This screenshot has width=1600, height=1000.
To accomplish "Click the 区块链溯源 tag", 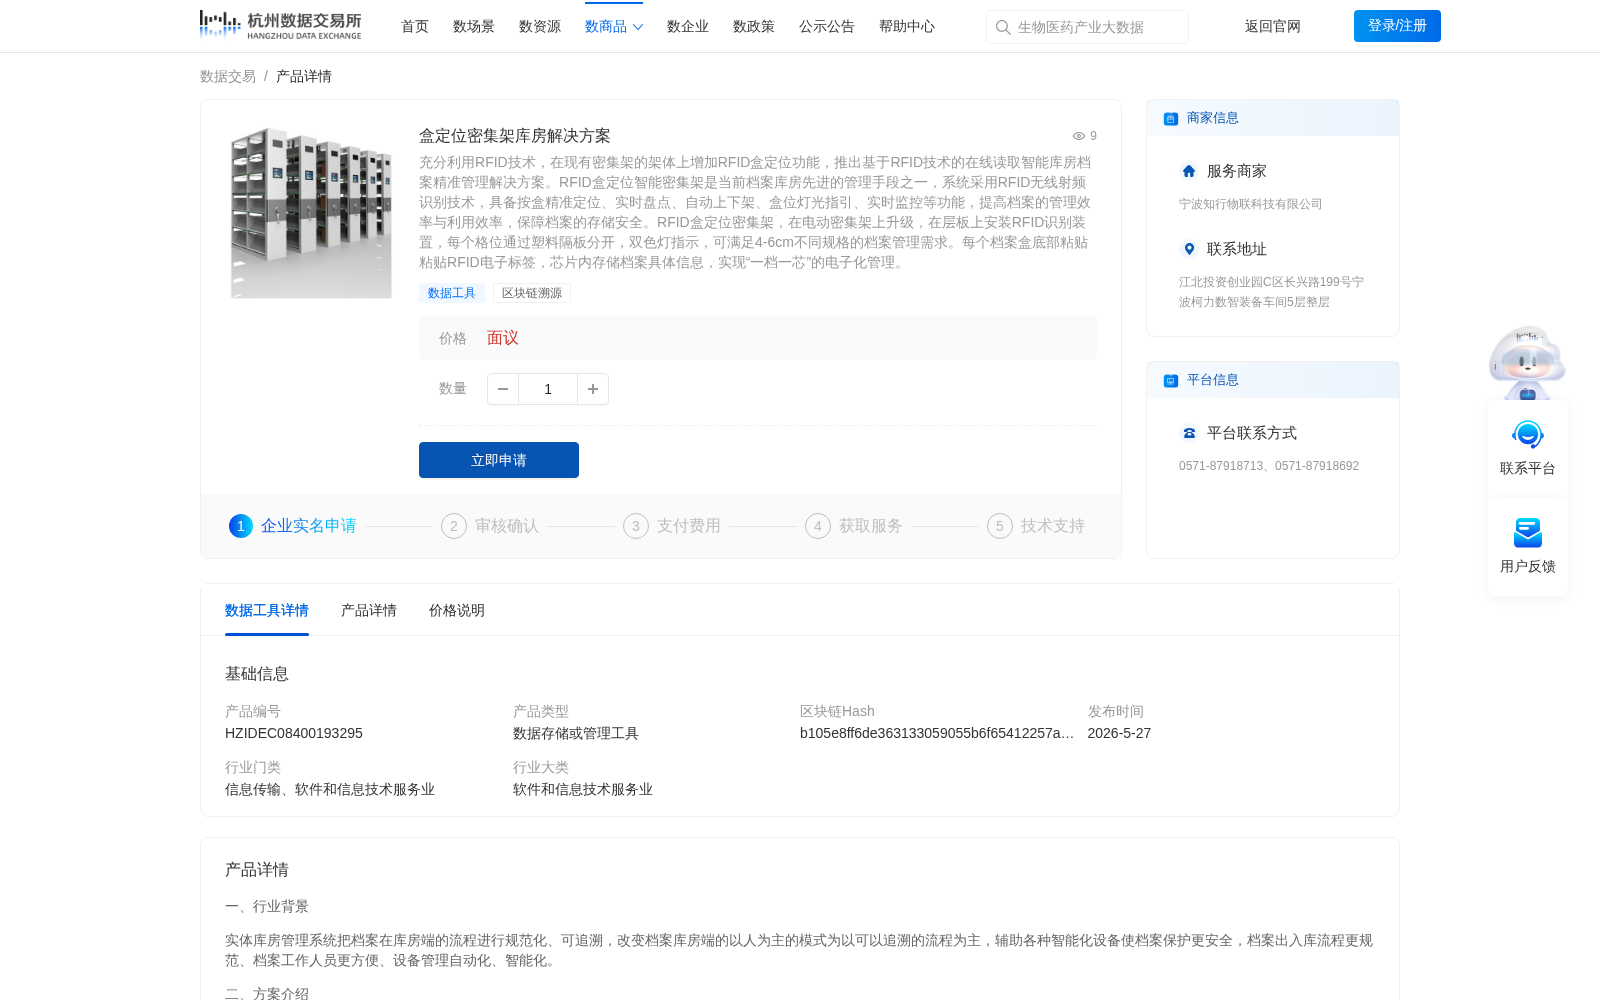I will (x=532, y=293).
